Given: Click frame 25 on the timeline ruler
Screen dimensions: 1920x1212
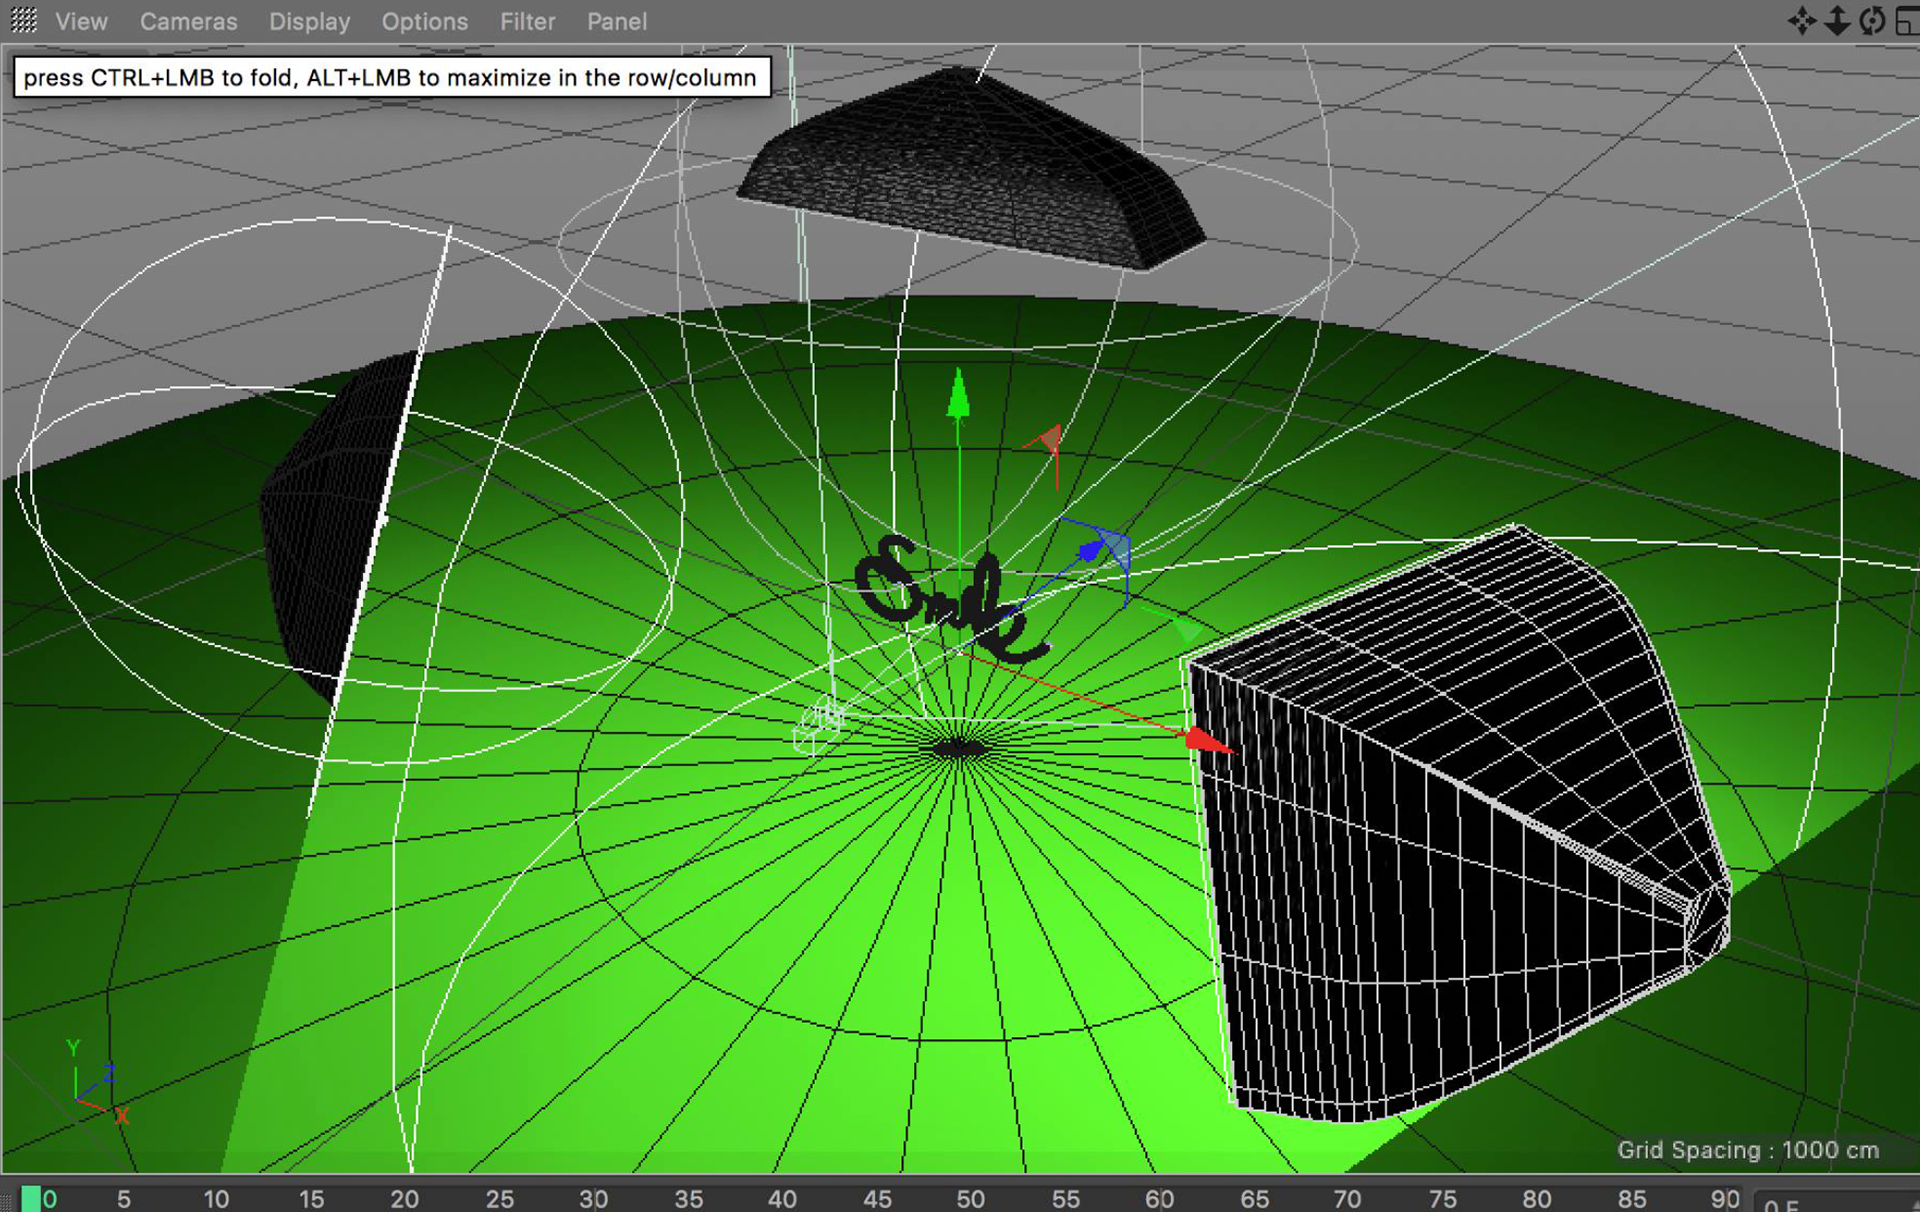Looking at the screenshot, I should click(498, 1198).
